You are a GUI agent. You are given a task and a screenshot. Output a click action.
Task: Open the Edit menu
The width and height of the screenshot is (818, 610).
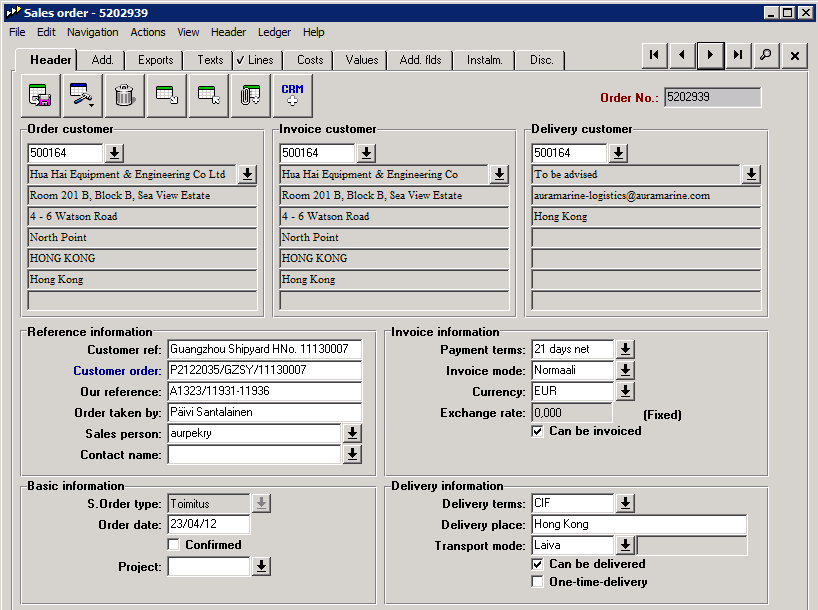tap(46, 32)
